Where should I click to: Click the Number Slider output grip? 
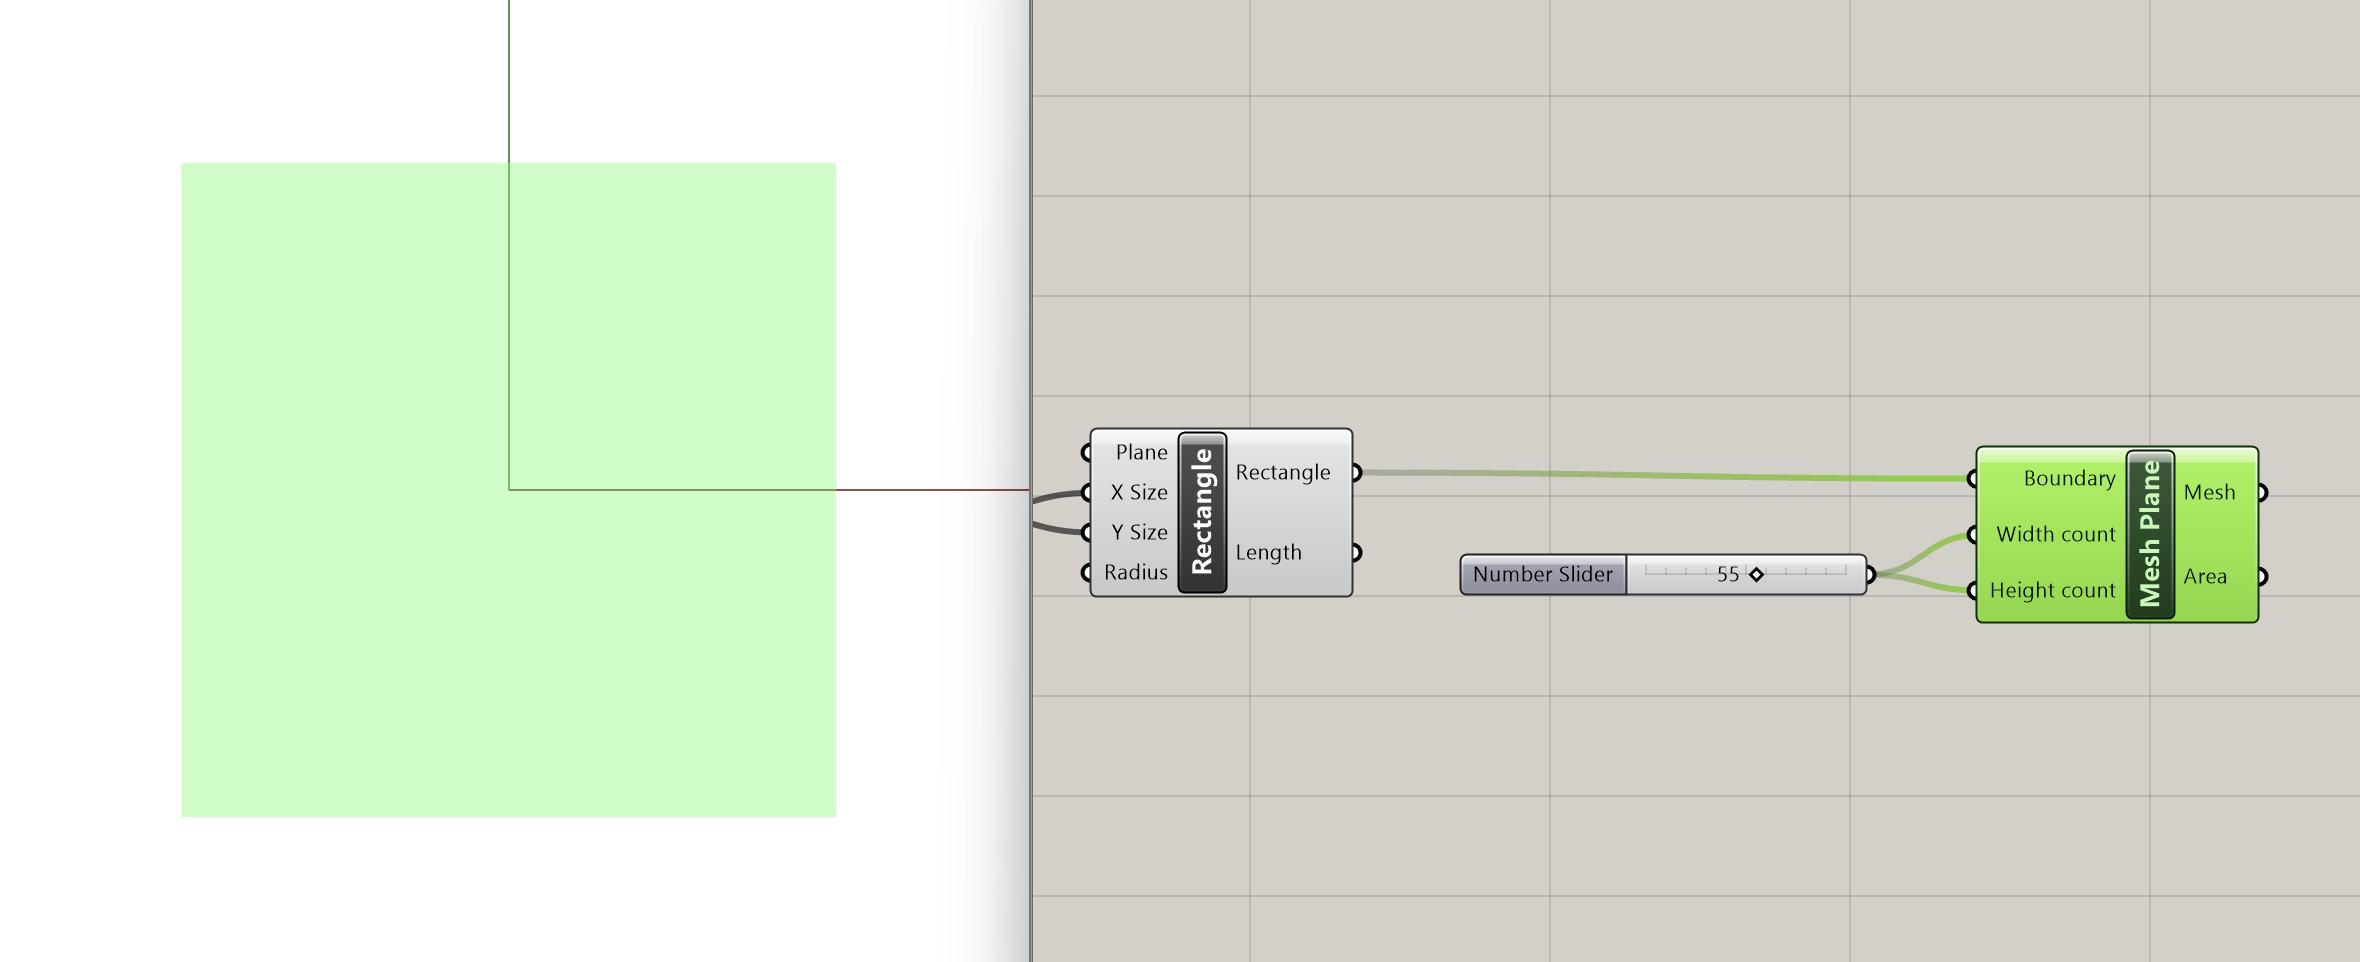(1870, 575)
